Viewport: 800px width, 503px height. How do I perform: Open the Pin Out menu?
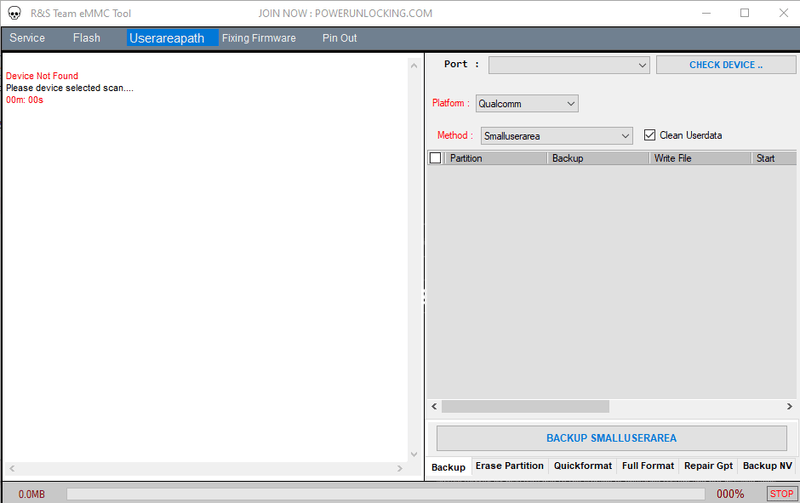pyautogui.click(x=339, y=38)
